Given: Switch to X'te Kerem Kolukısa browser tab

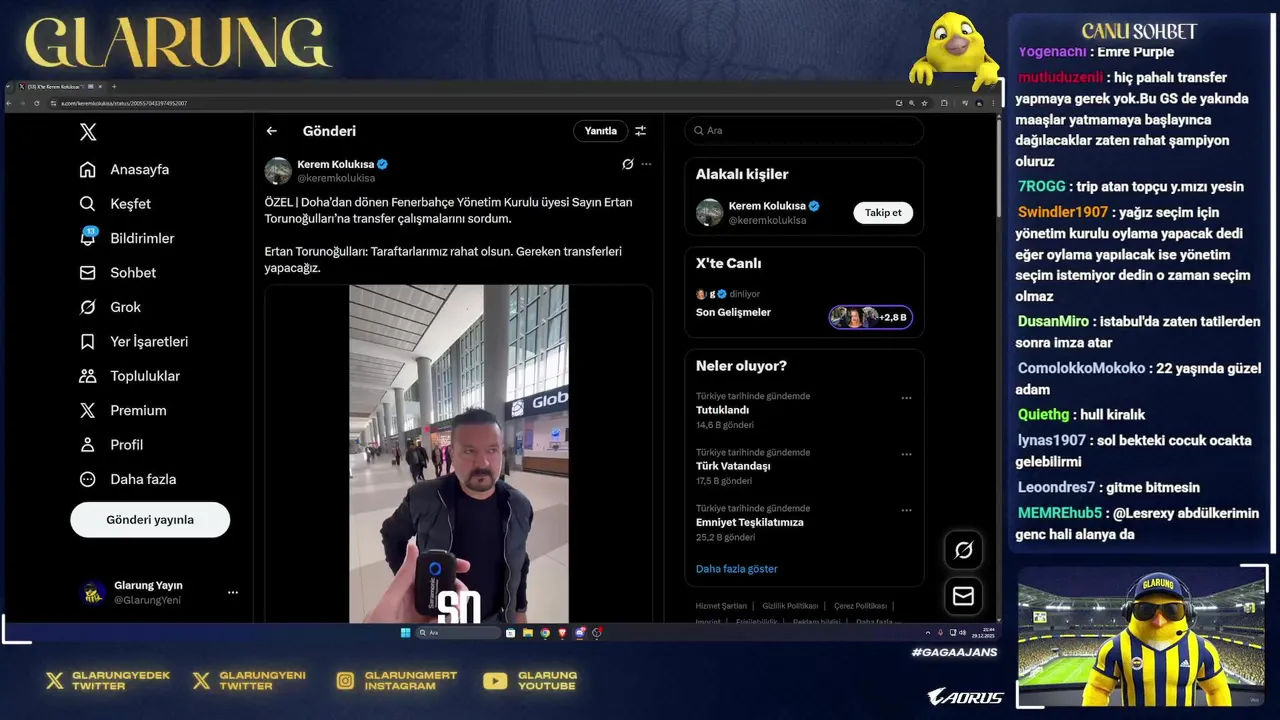Looking at the screenshot, I should tap(60, 87).
